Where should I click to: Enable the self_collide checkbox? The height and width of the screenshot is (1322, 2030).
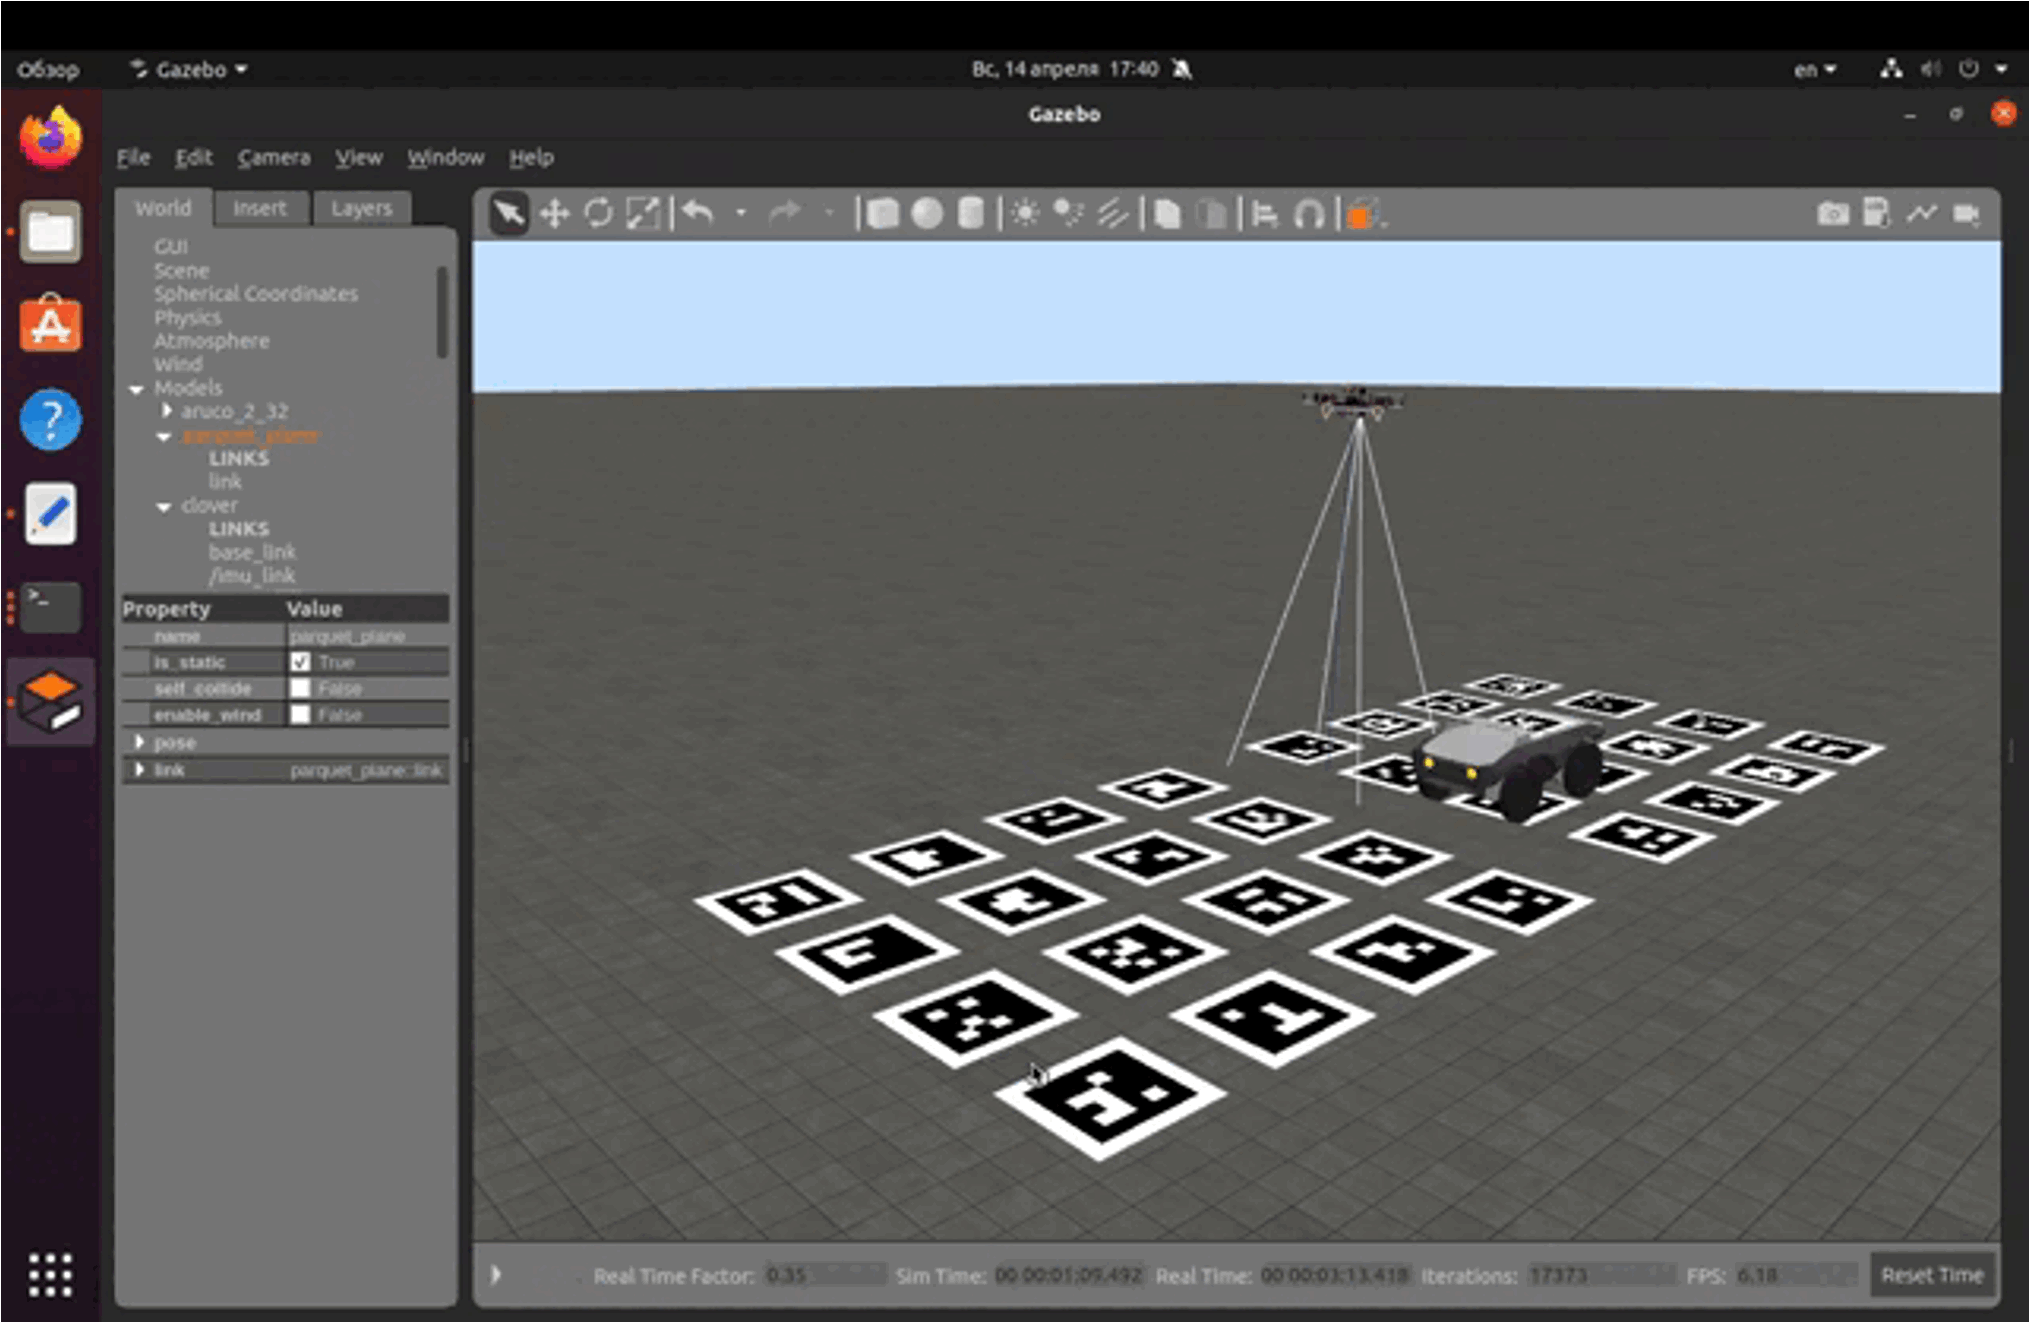click(x=300, y=688)
